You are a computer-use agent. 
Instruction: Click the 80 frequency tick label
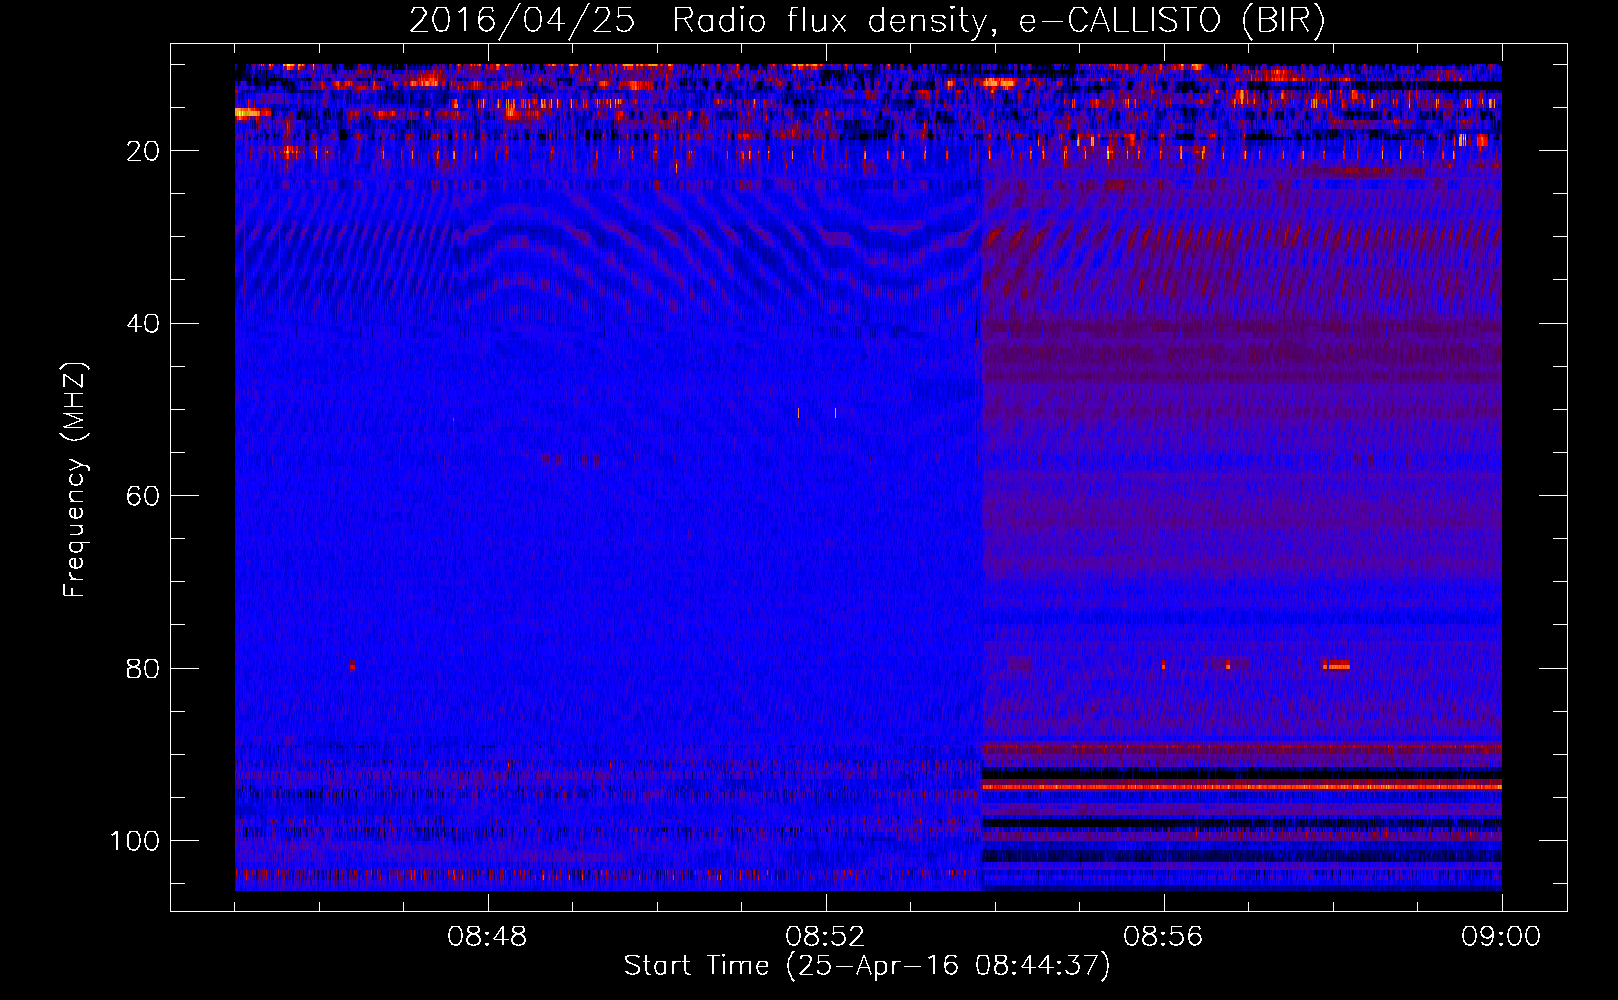coord(144,668)
